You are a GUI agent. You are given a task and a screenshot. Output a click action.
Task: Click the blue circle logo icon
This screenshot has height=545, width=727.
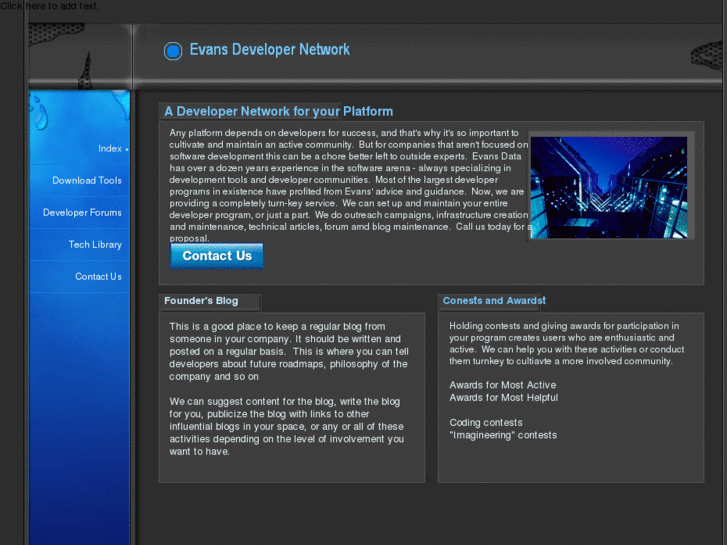[173, 51]
